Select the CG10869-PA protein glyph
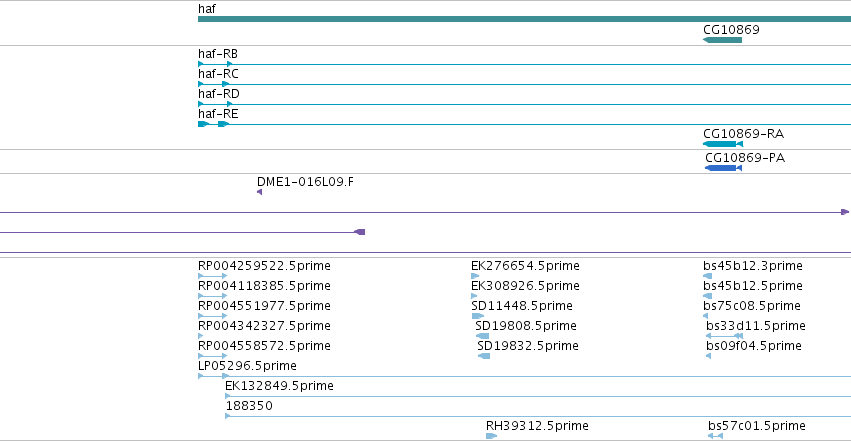Viewport: 851px width, 441px height. 723,168
